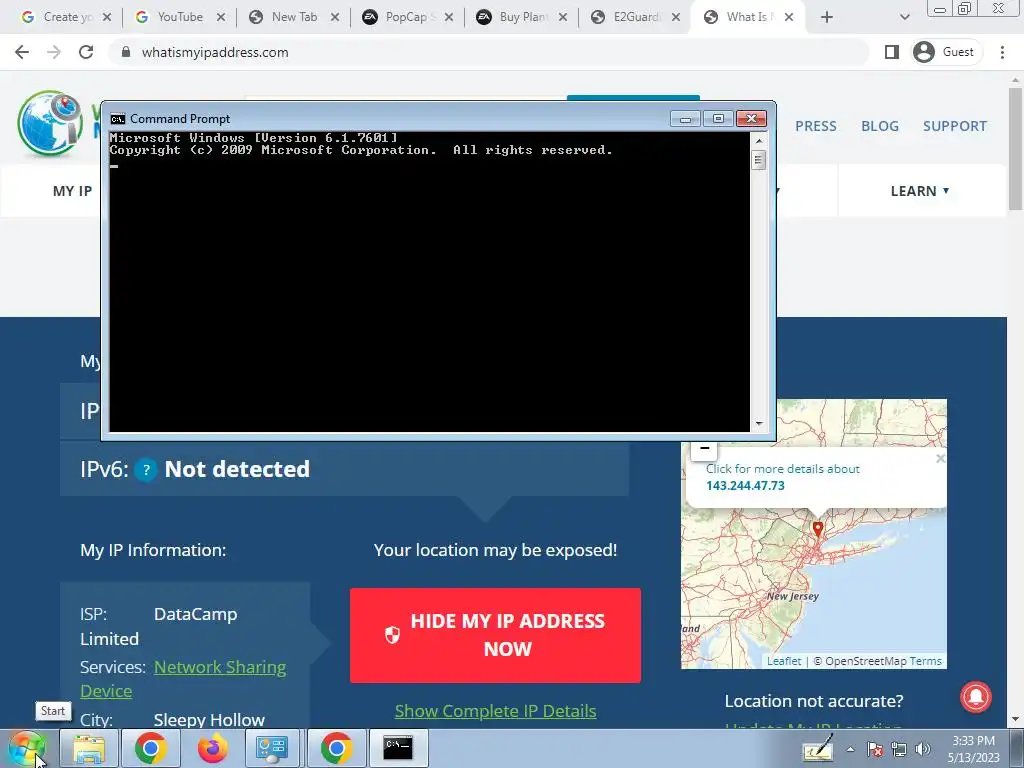1024x768 pixels.
Task: Zoom out the map with minus button
Action: click(x=704, y=449)
